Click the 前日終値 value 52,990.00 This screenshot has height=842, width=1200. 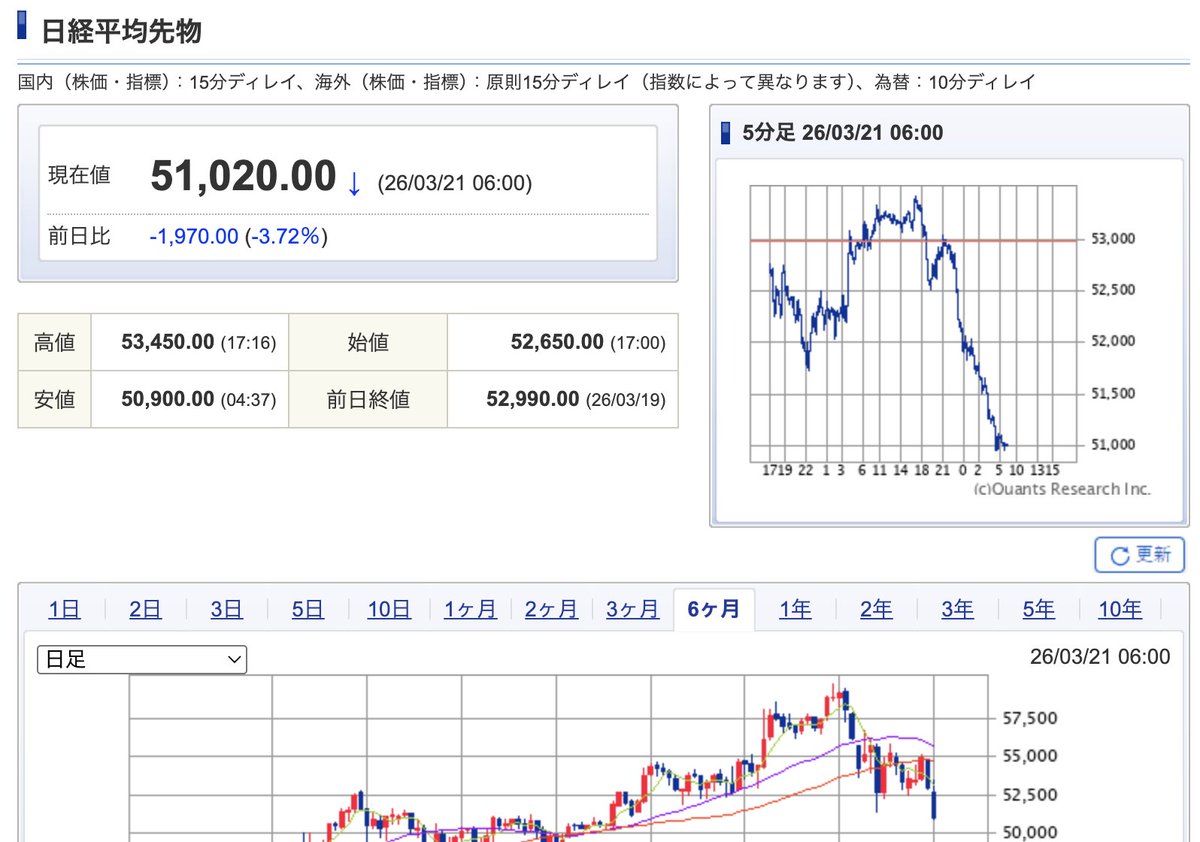533,399
